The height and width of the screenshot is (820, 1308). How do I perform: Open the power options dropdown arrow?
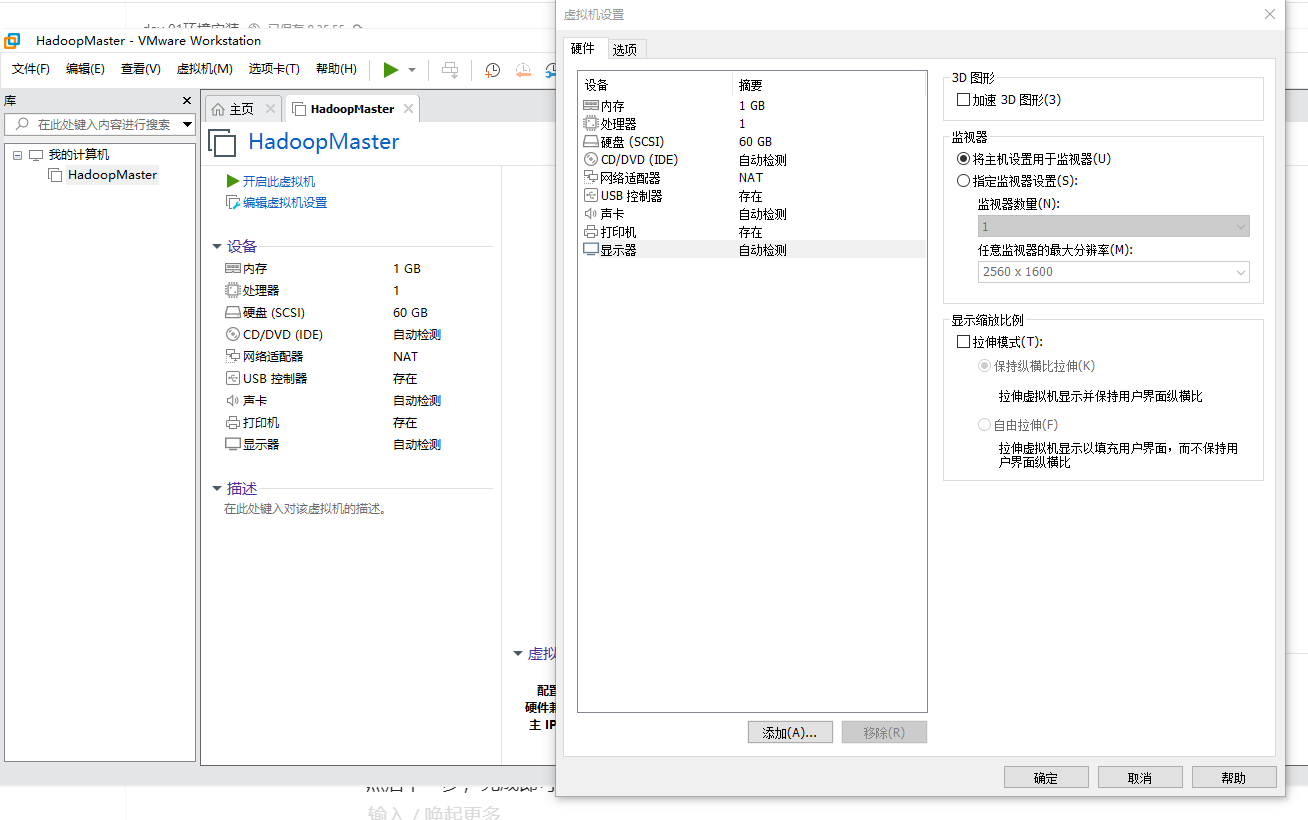tap(412, 70)
